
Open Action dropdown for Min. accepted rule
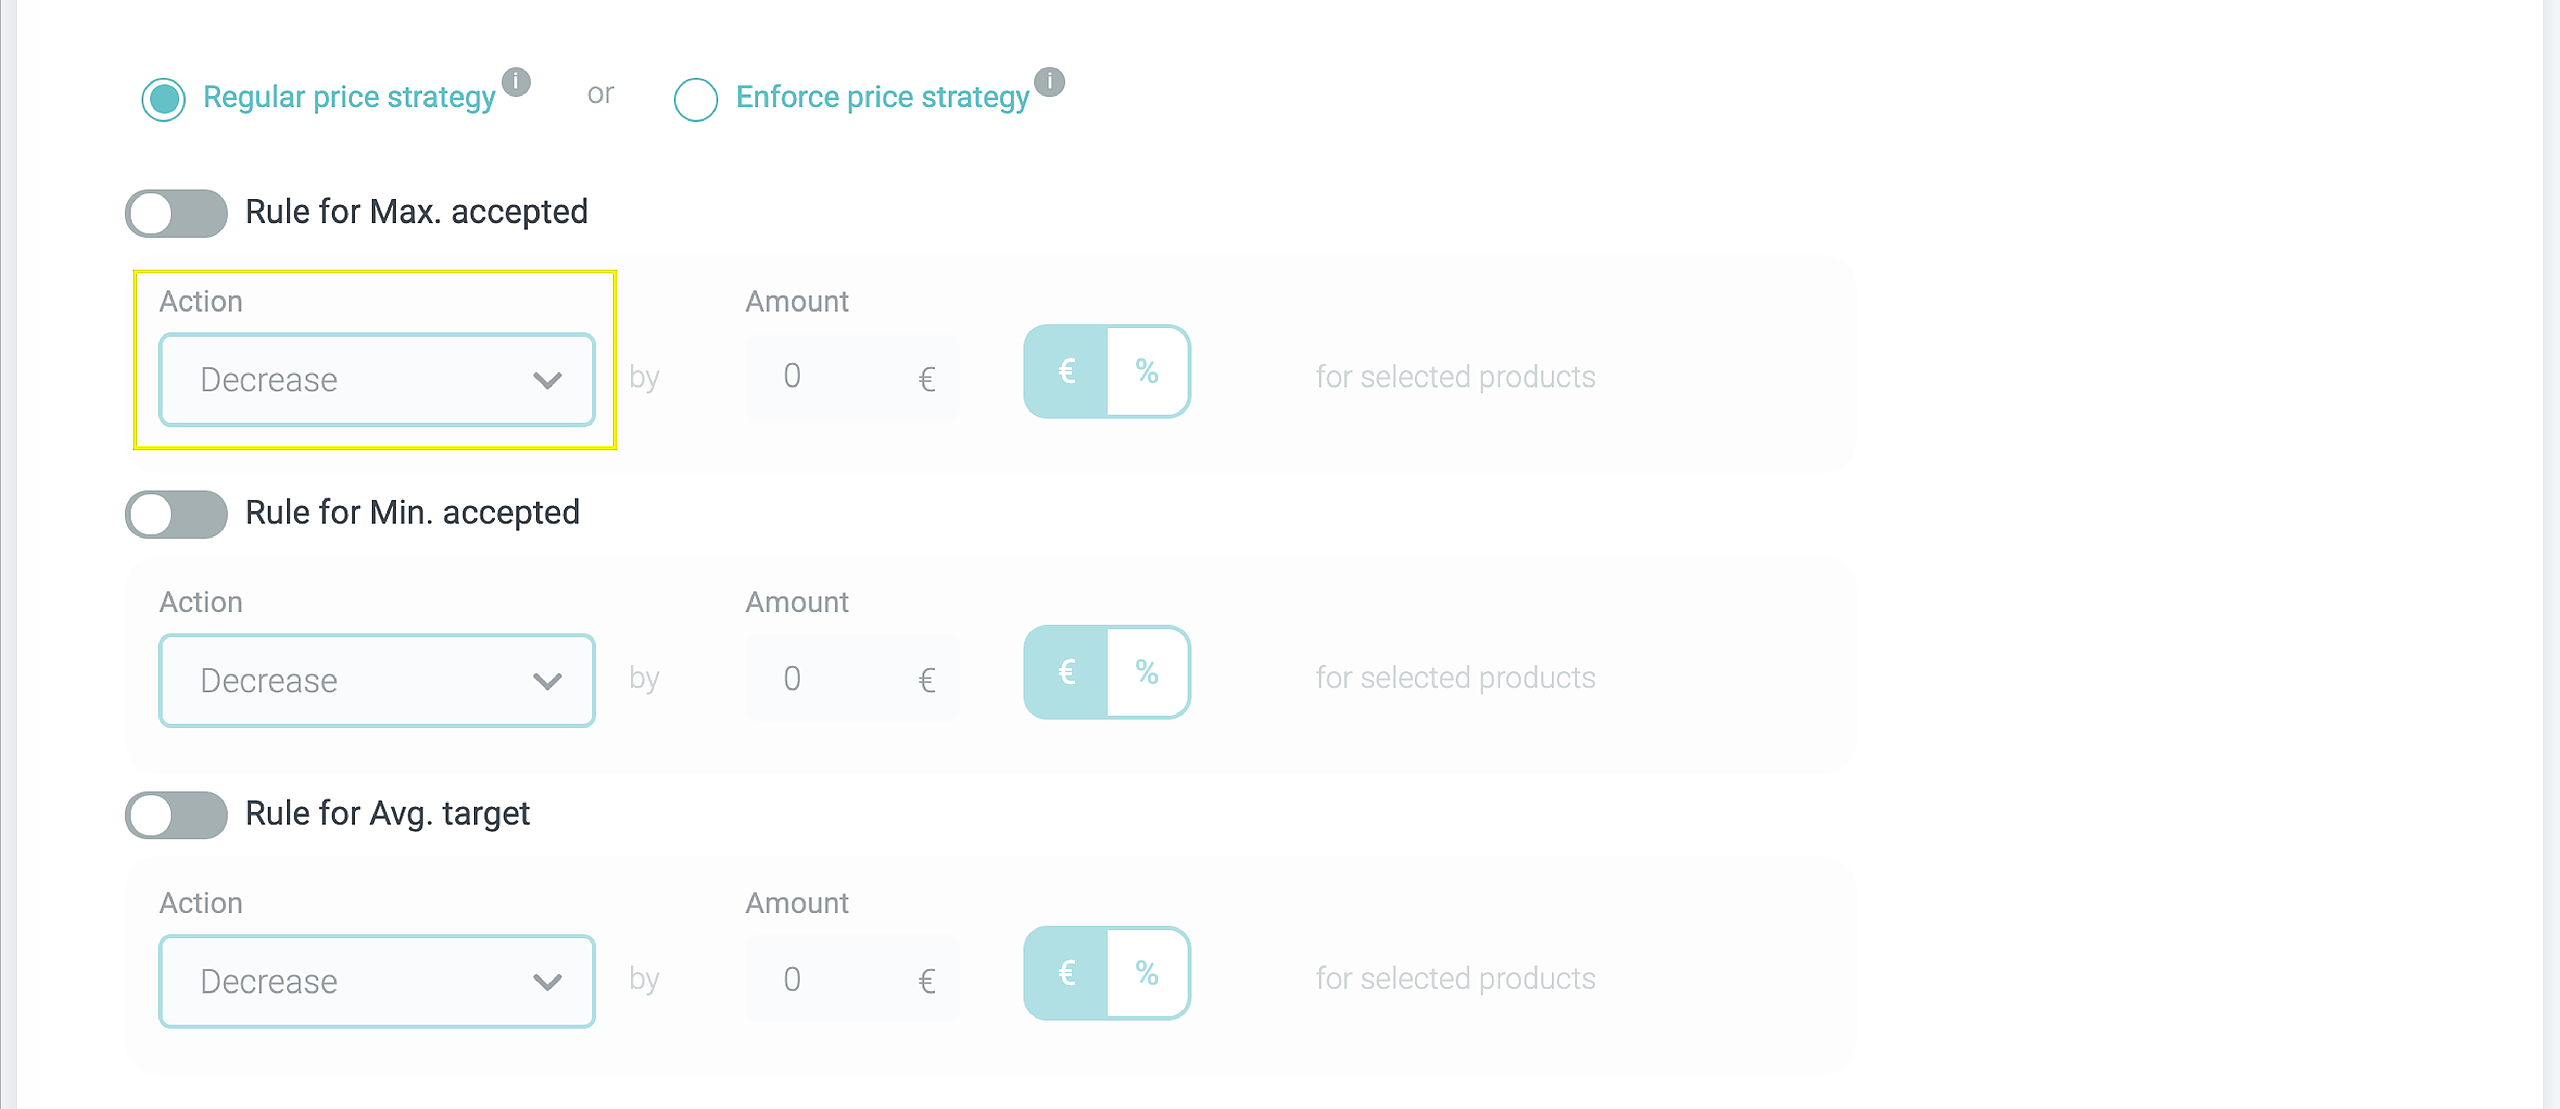(x=377, y=681)
